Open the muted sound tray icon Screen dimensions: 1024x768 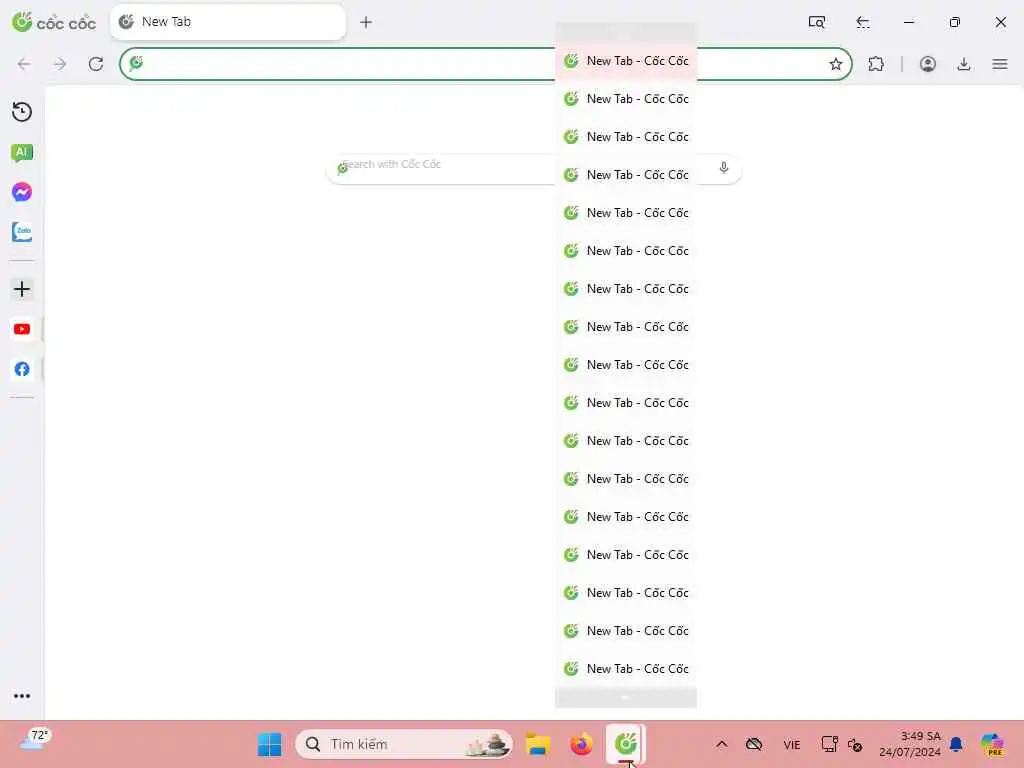(x=855, y=744)
